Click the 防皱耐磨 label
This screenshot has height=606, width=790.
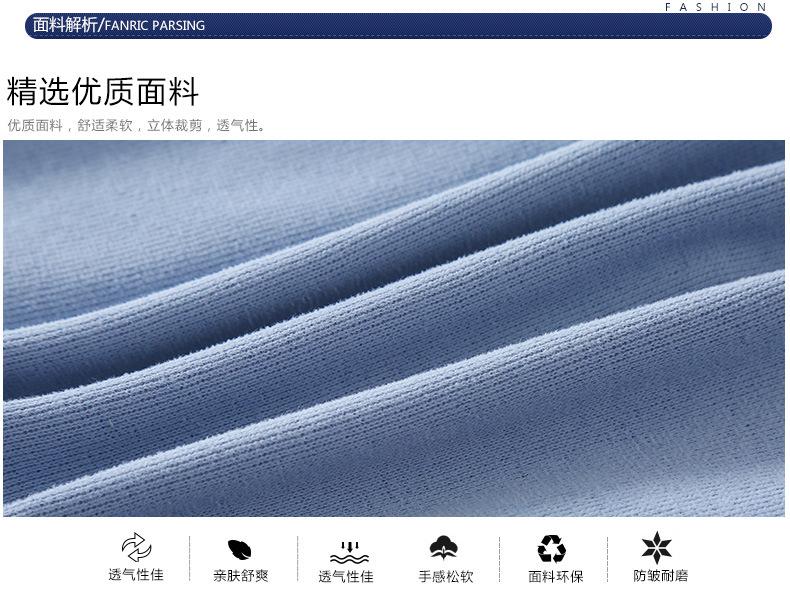661,576
